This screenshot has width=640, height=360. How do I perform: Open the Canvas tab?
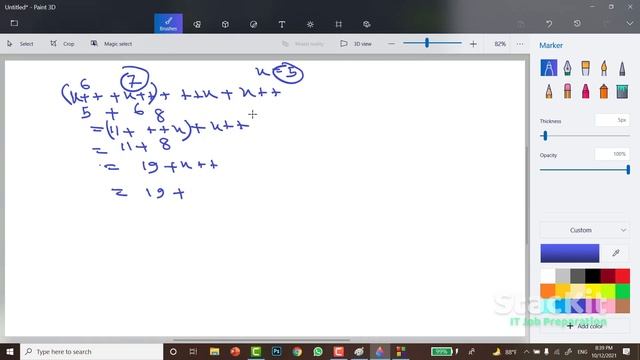coord(338,24)
